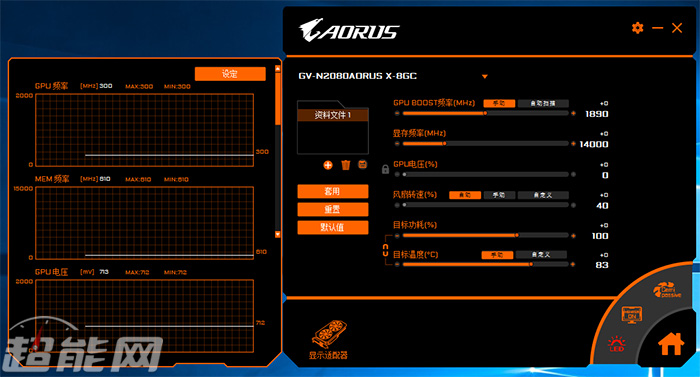
Task: Select auto mode for fan speed
Action: click(x=465, y=195)
